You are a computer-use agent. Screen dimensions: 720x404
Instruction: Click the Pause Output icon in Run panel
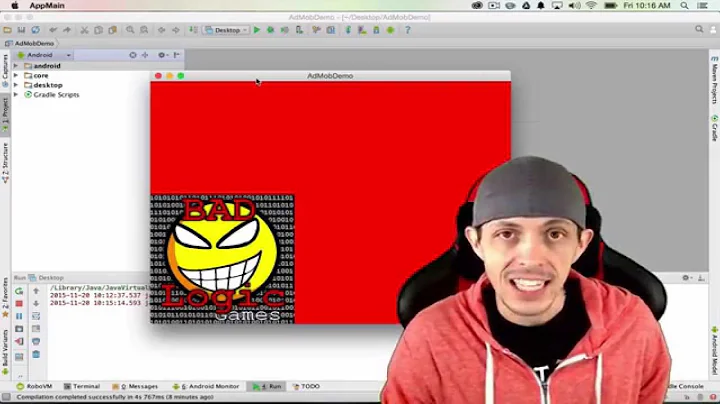point(19,316)
